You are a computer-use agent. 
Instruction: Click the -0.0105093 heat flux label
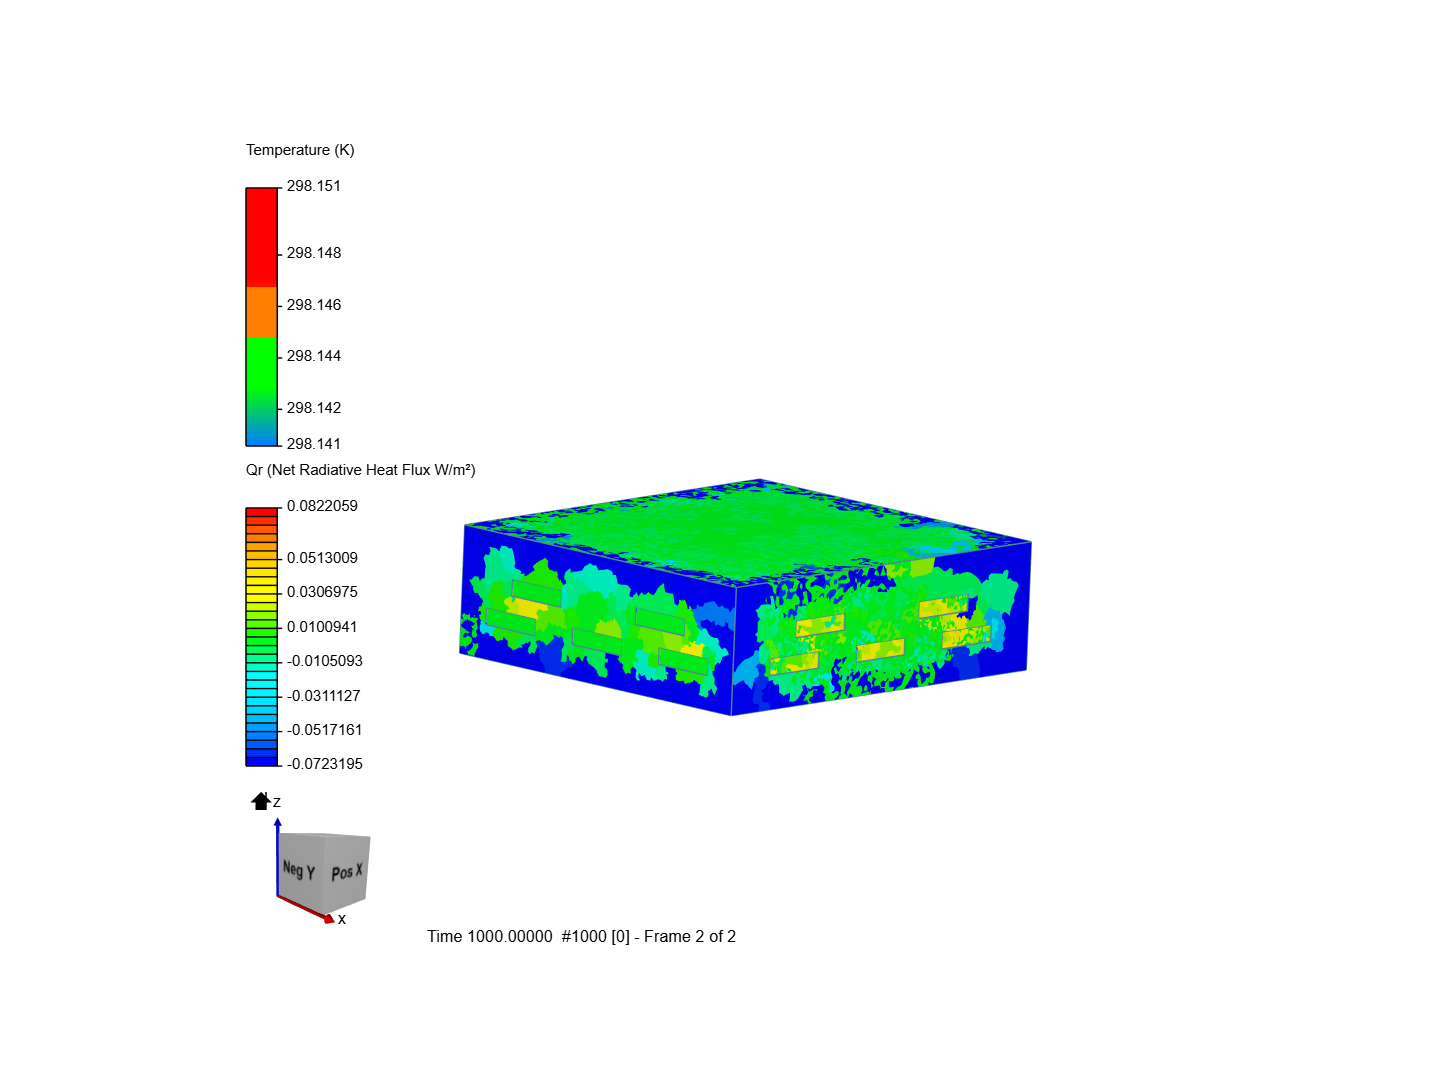pos(325,661)
